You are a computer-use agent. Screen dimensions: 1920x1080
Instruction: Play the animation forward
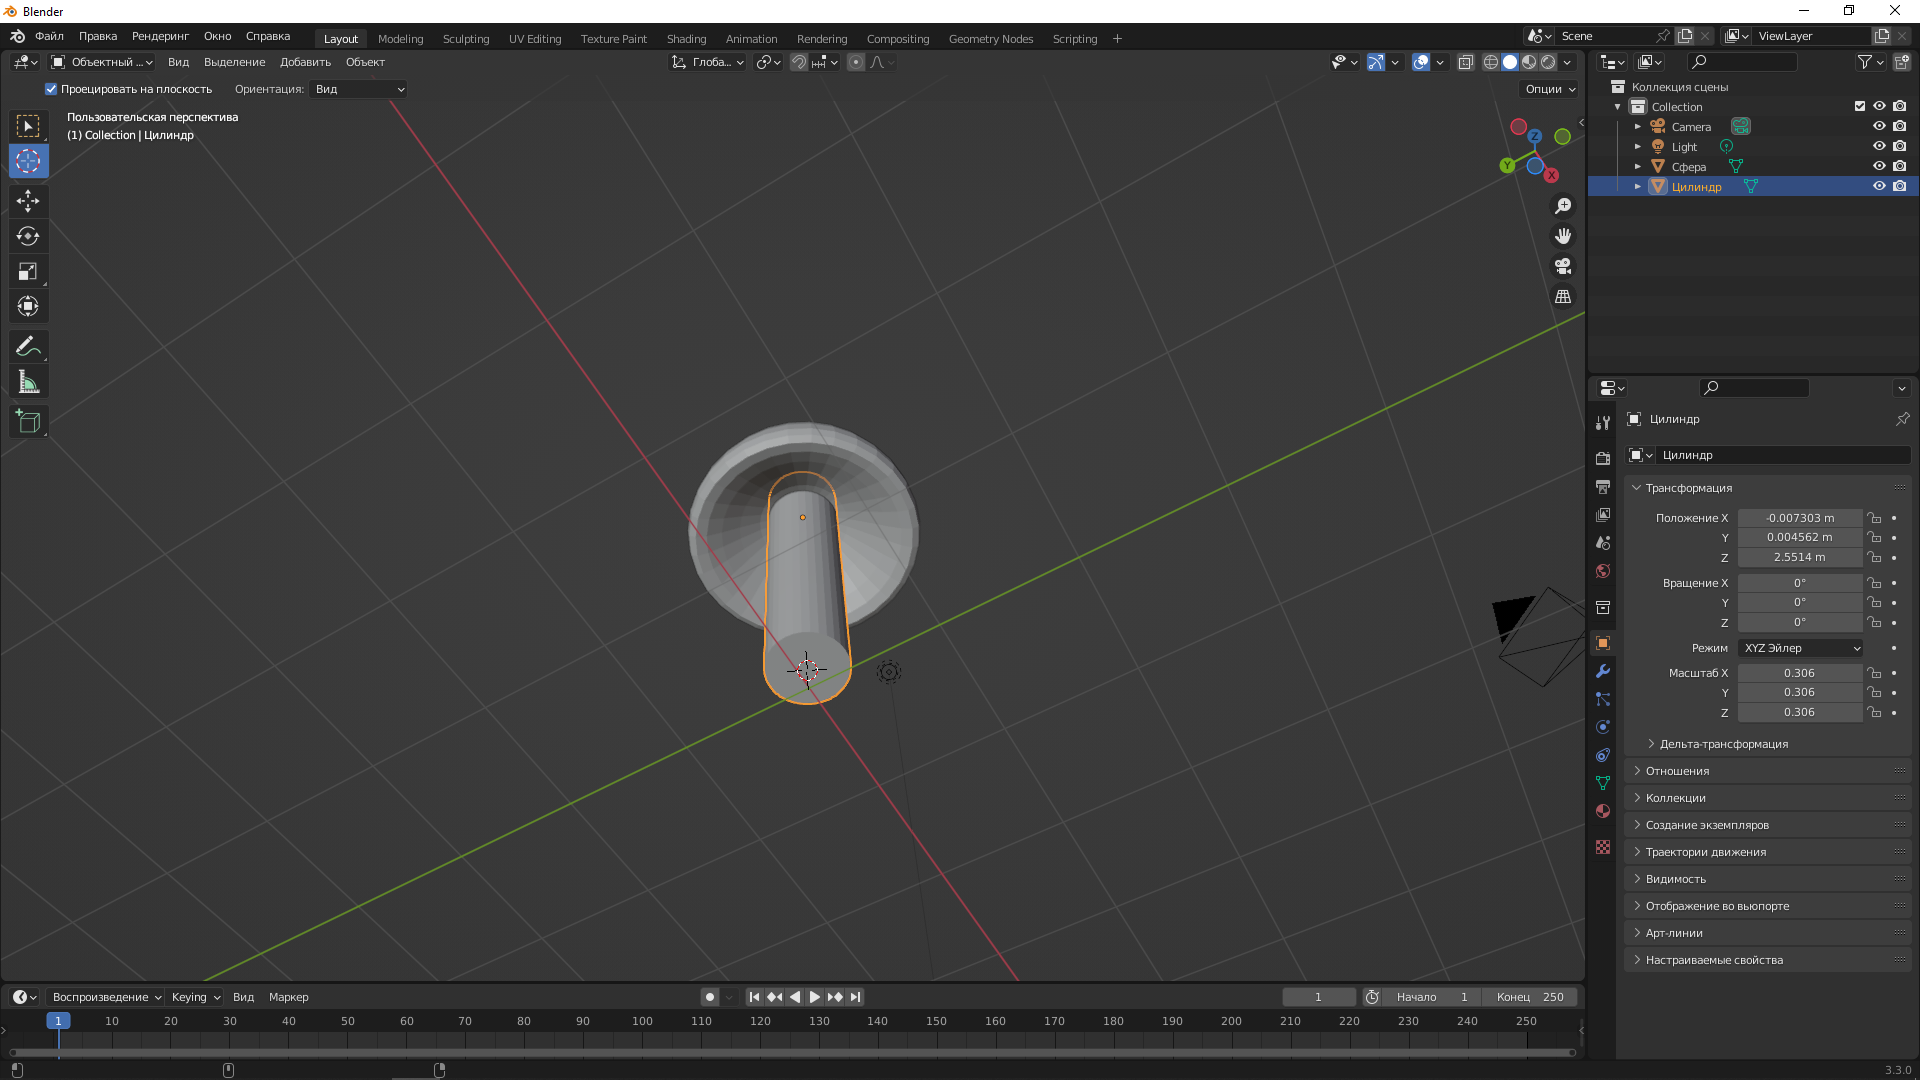(814, 997)
